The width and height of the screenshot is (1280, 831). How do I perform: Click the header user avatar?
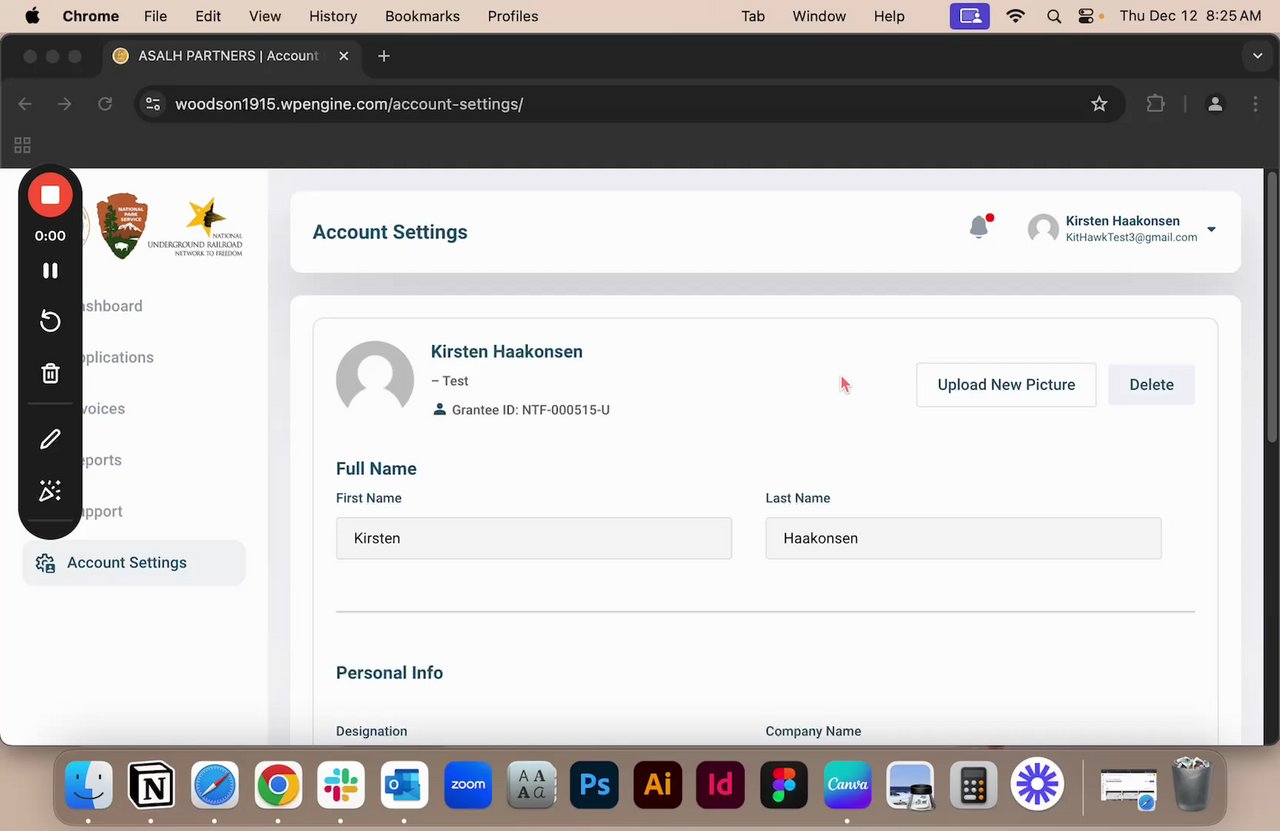pos(1043,229)
